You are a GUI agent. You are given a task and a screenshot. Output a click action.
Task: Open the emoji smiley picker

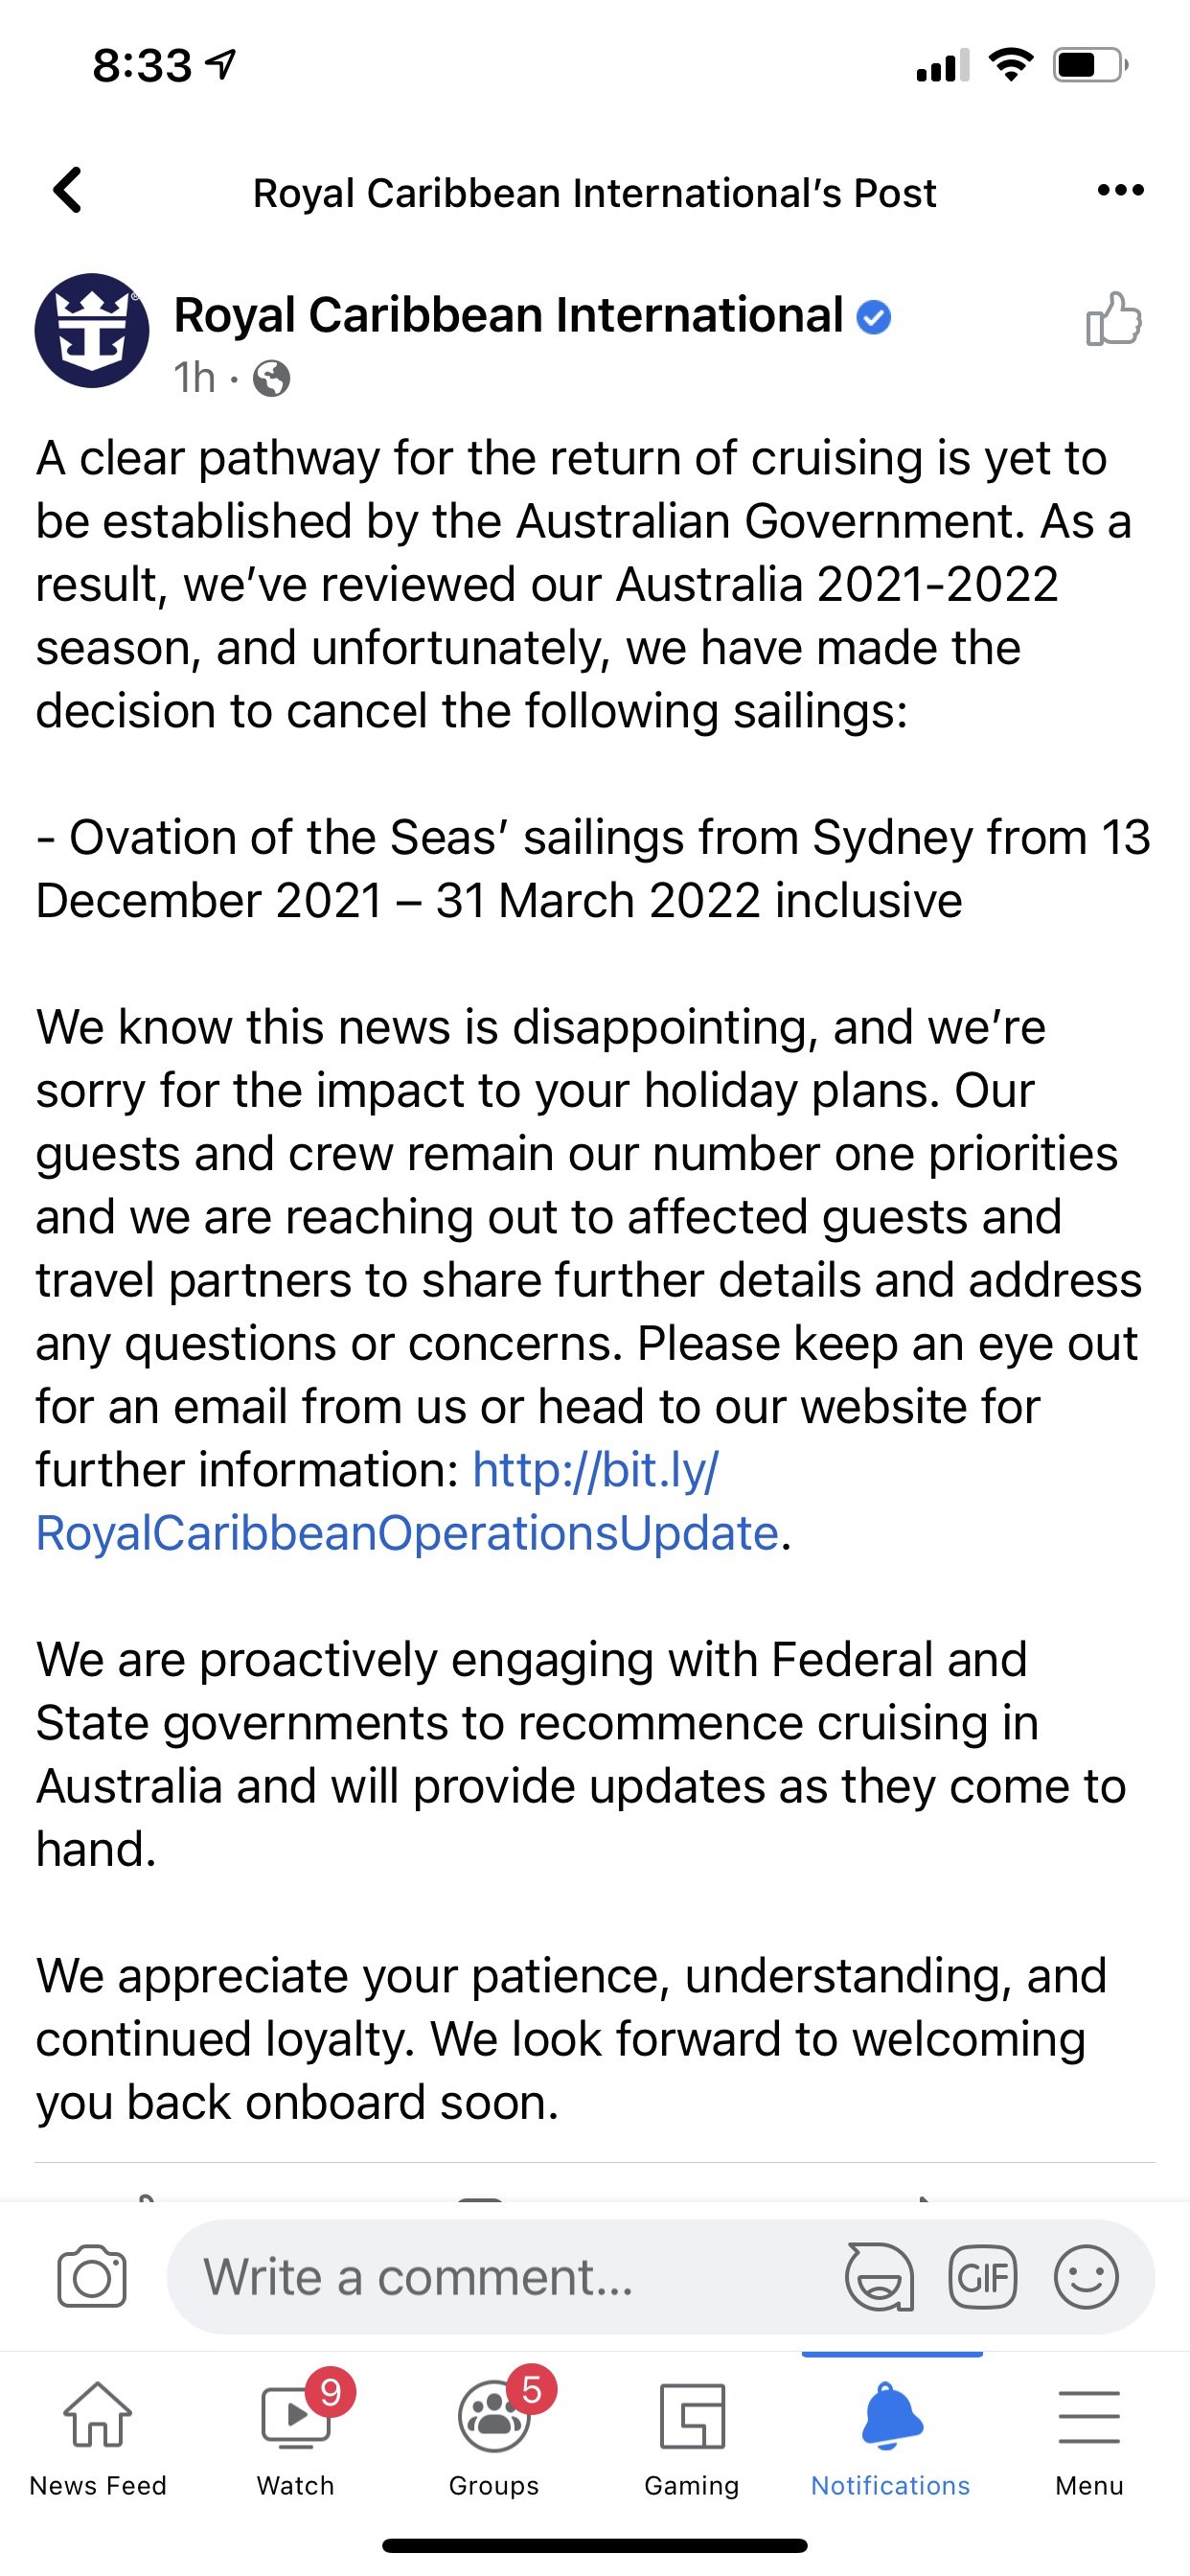point(1086,2277)
